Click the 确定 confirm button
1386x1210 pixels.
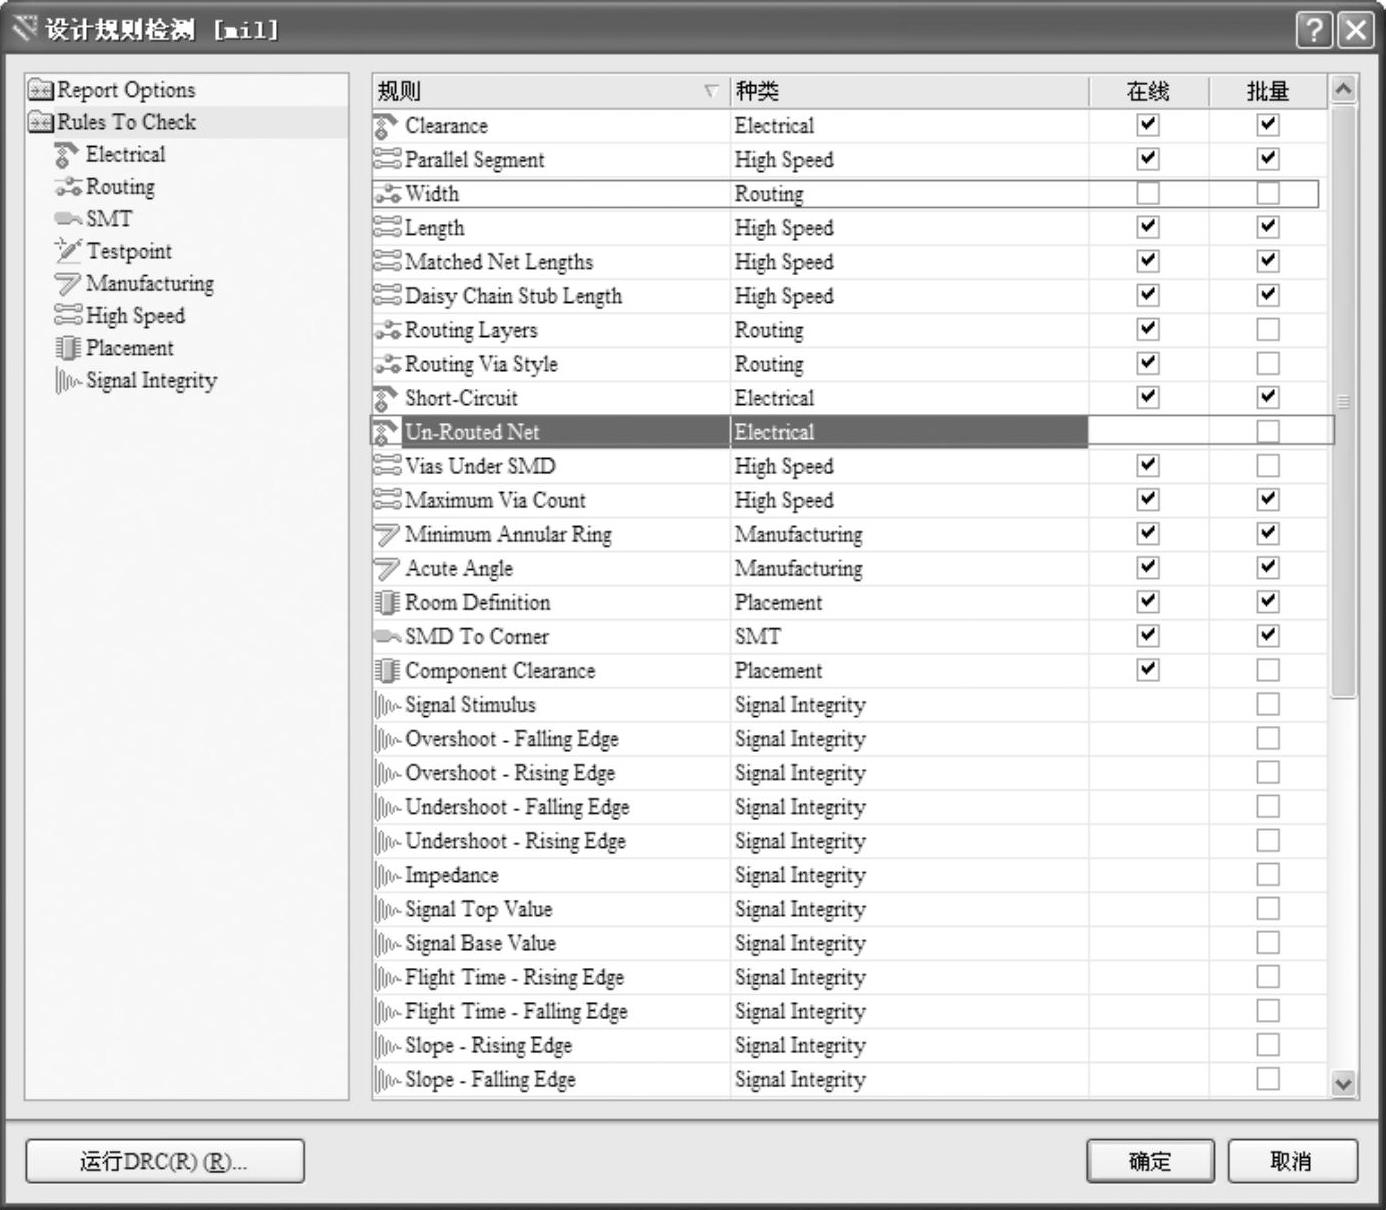[1150, 1161]
